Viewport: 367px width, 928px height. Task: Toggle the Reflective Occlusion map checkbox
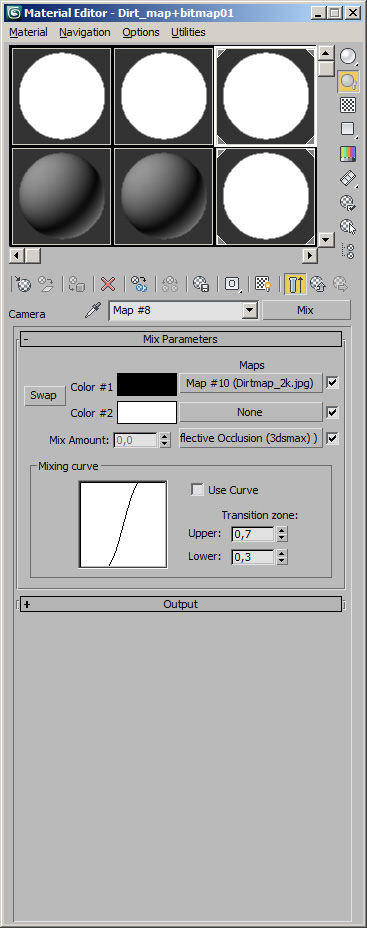[x=333, y=439]
